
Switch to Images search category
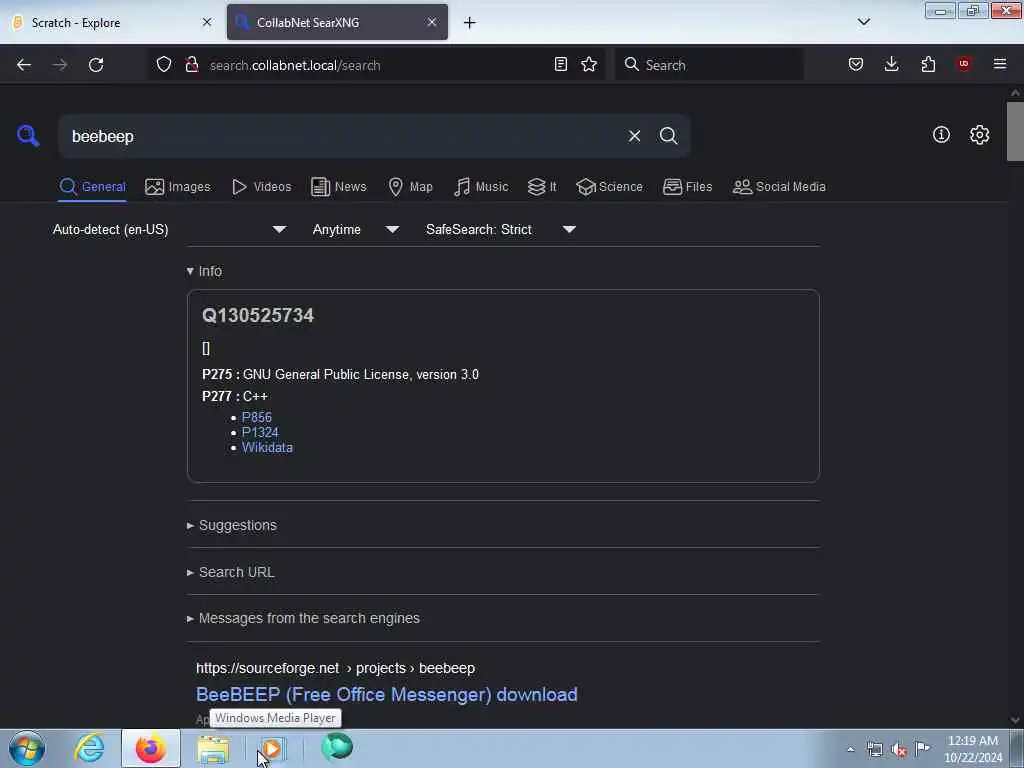pos(178,187)
